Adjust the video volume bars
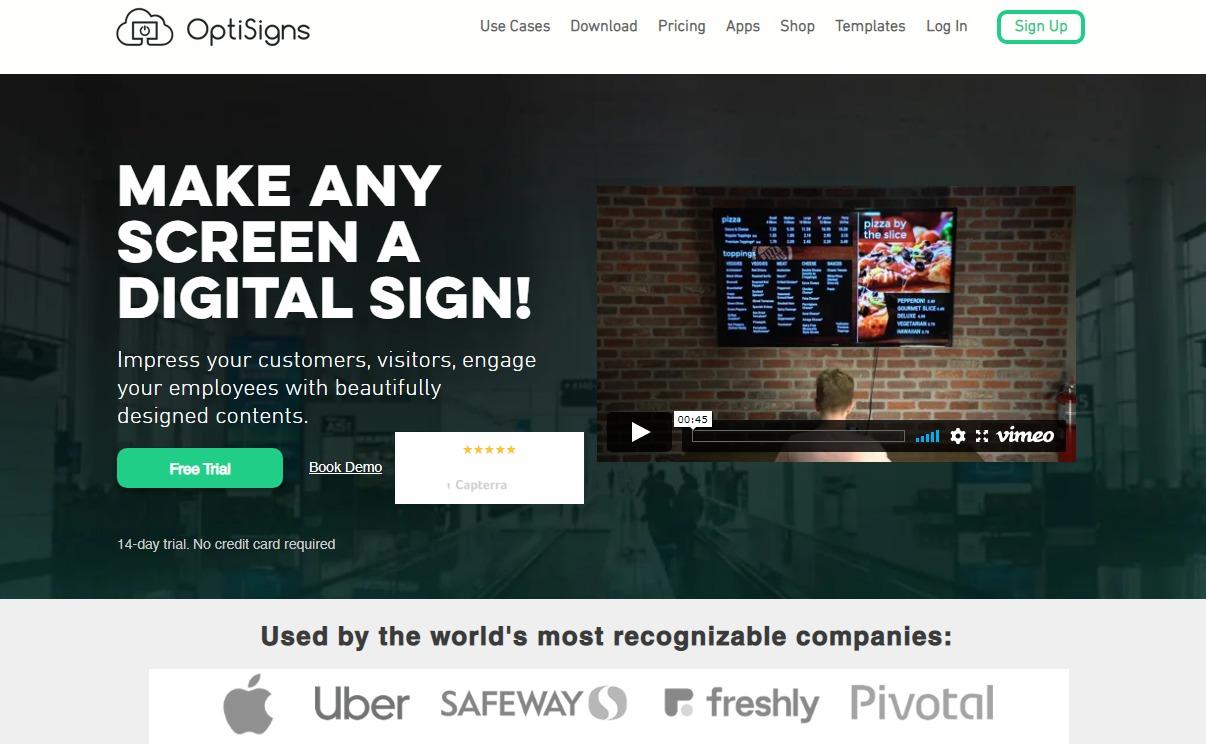The image size is (1206, 744). (927, 436)
